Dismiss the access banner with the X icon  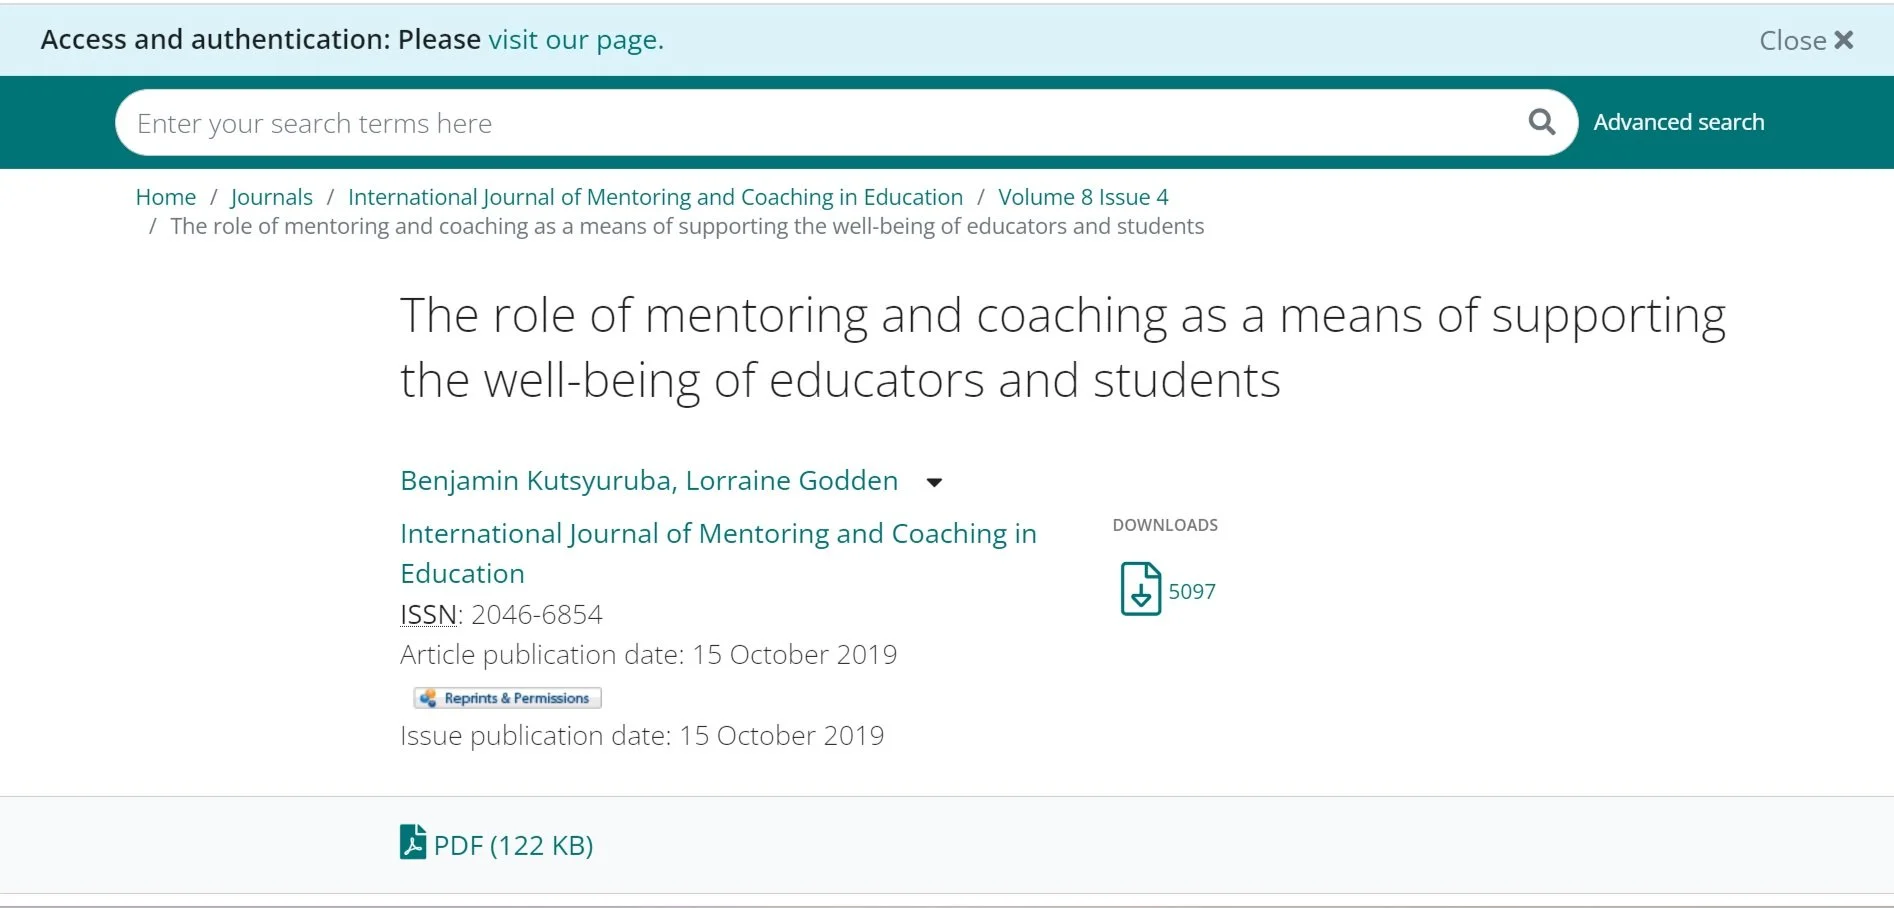click(1844, 40)
